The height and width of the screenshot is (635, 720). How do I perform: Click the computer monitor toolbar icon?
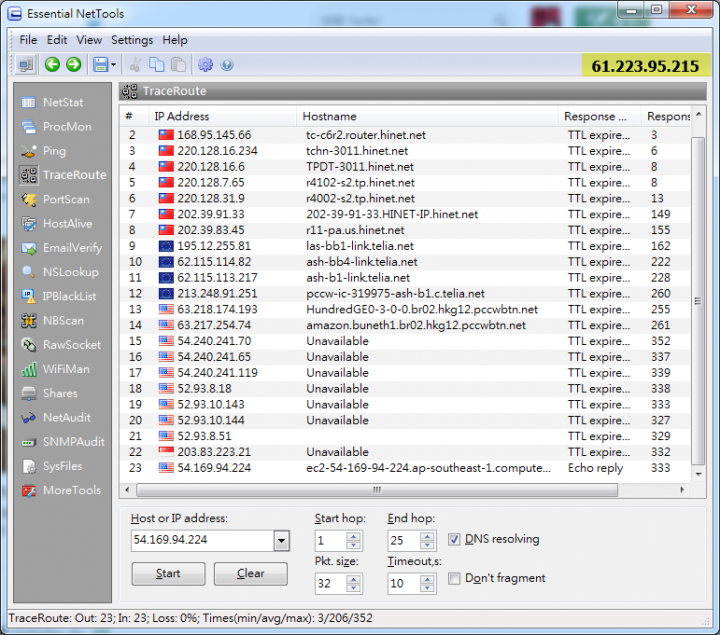[25, 65]
